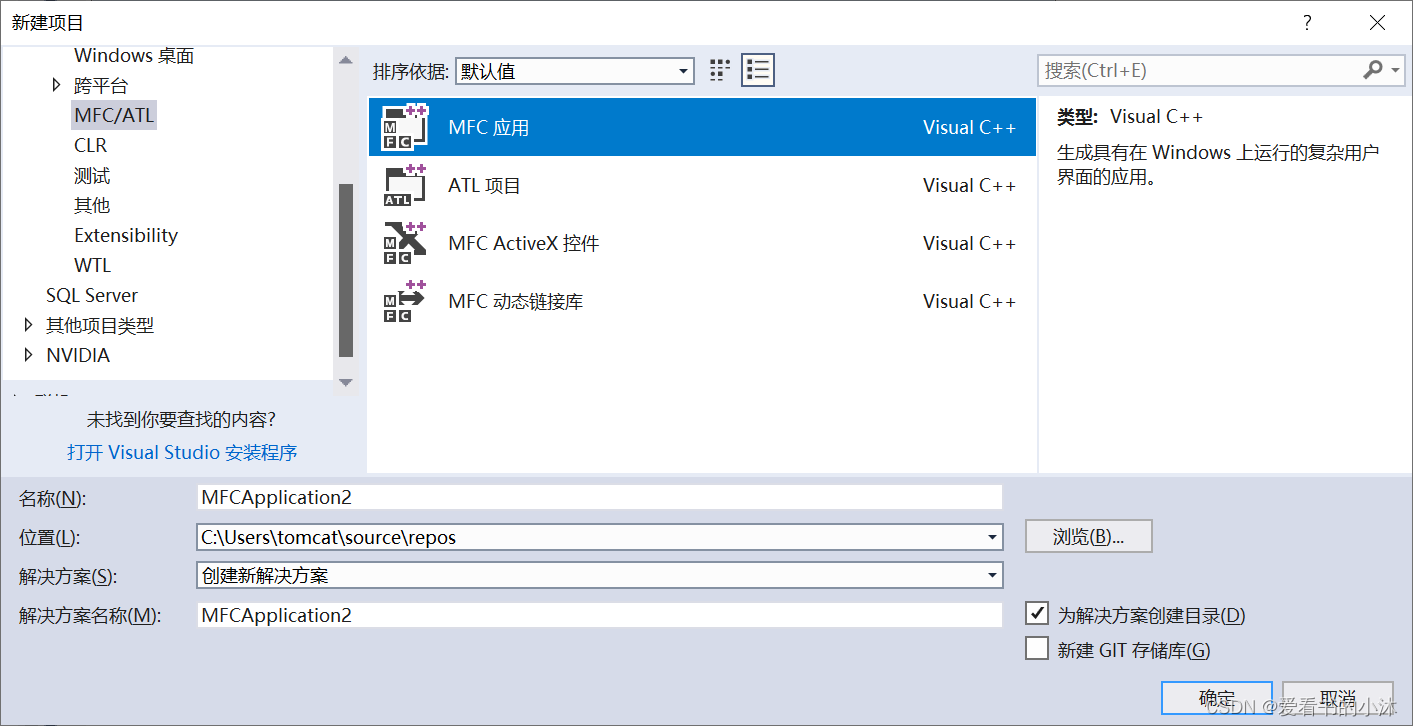Select 其他 category in tree
The height and width of the screenshot is (726, 1413).
coord(92,205)
